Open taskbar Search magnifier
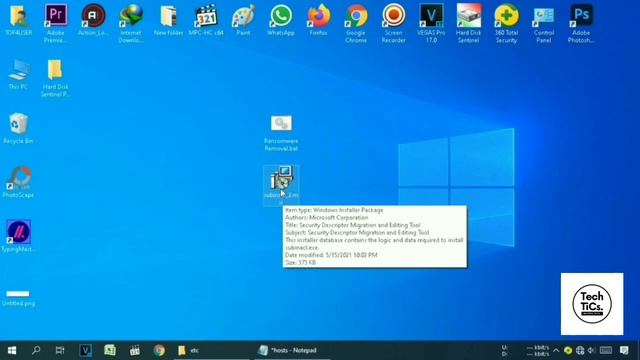This screenshot has height=360, width=640. pyautogui.click(x=36, y=350)
